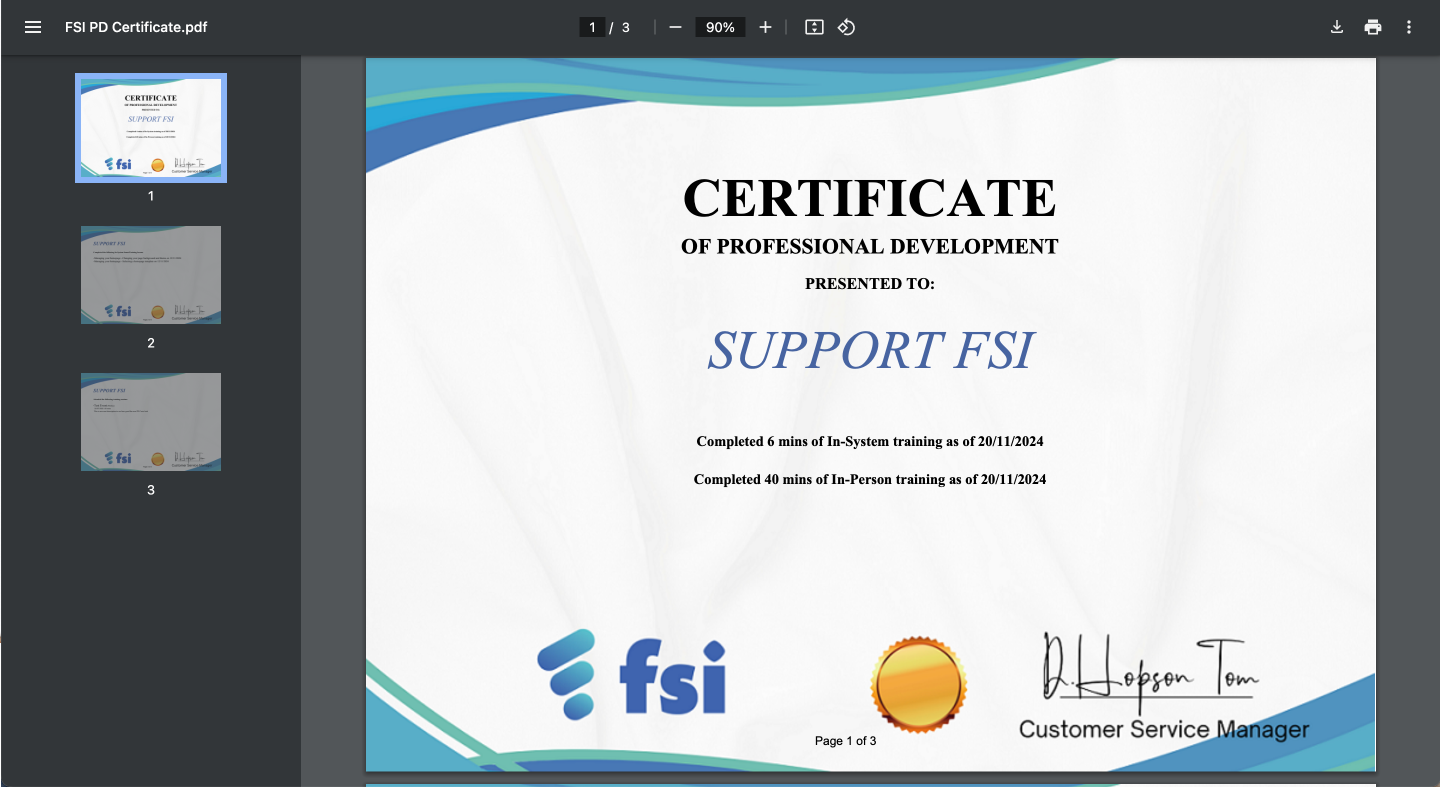Toggle the sidebar hamburger menu
The height and width of the screenshot is (787, 1440).
click(33, 27)
